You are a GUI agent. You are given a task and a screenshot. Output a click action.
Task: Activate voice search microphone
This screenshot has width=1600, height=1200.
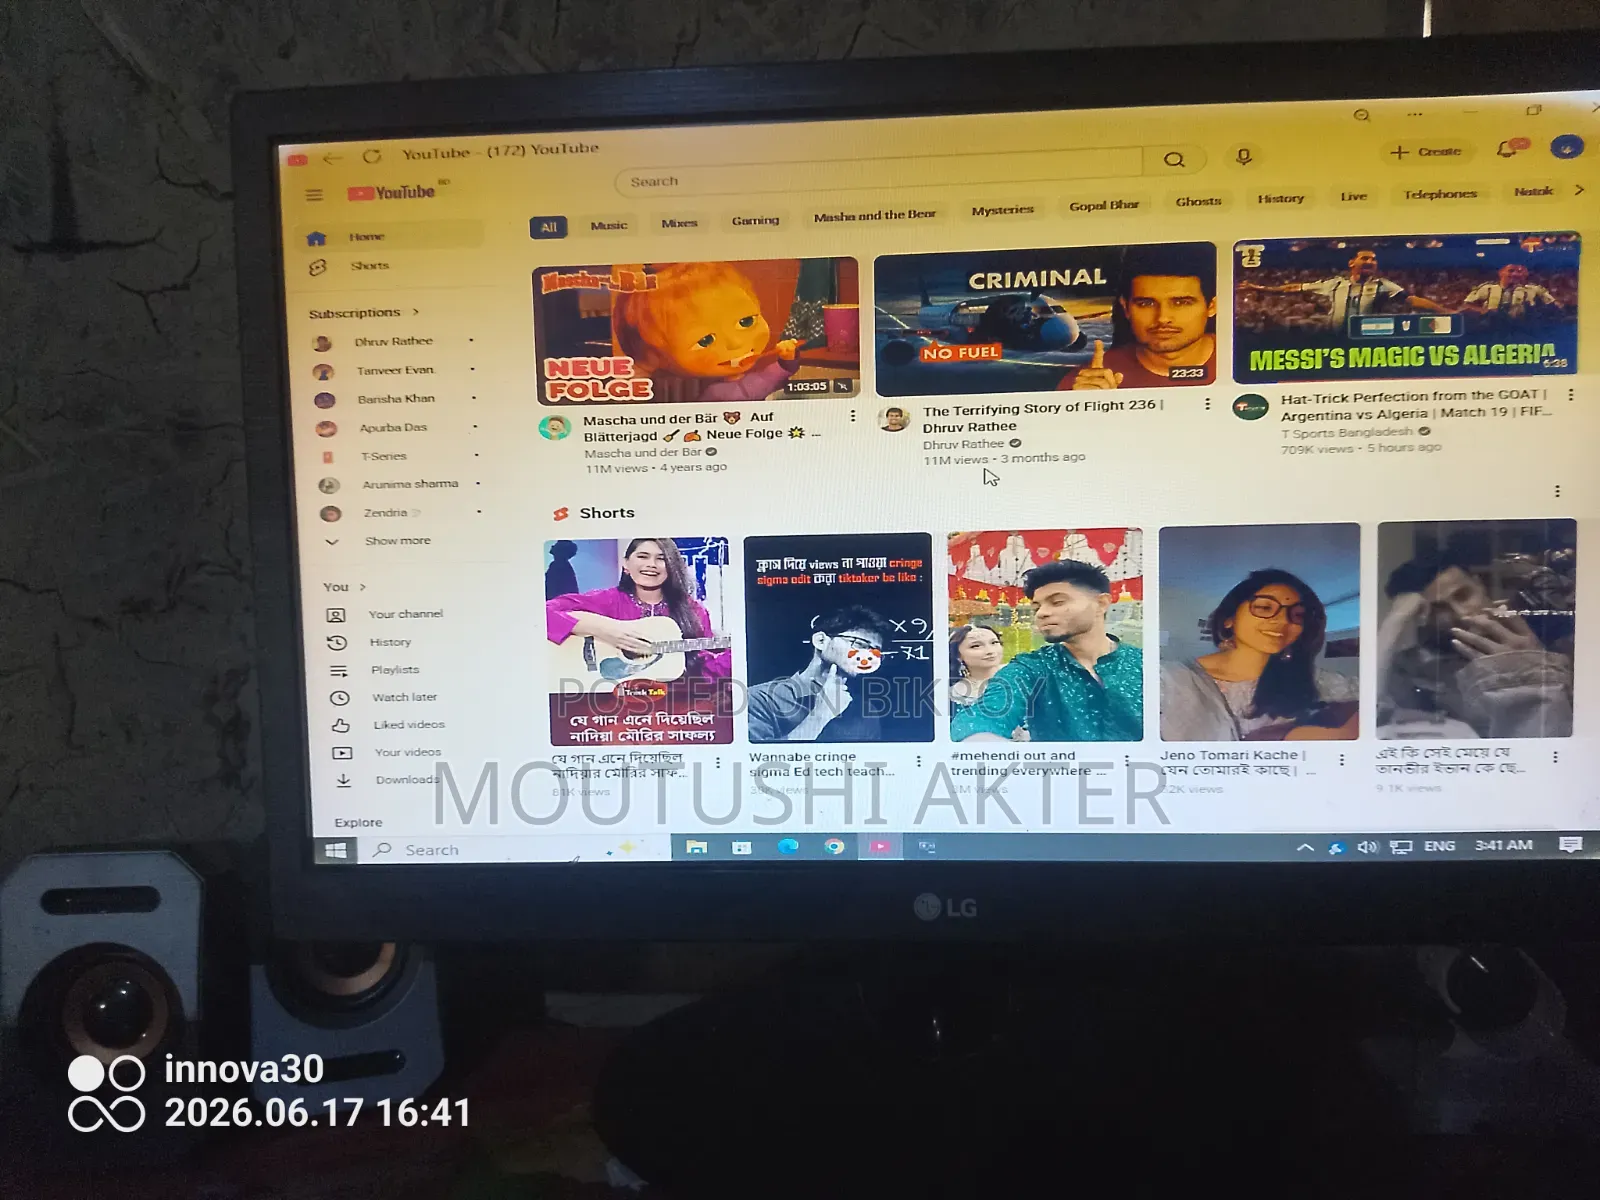point(1244,156)
